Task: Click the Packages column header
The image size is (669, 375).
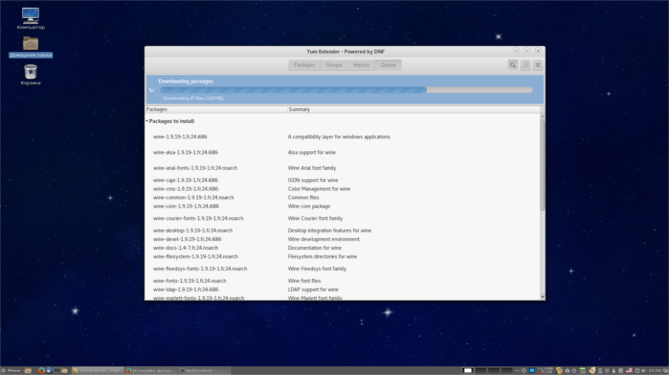Action: [216, 109]
